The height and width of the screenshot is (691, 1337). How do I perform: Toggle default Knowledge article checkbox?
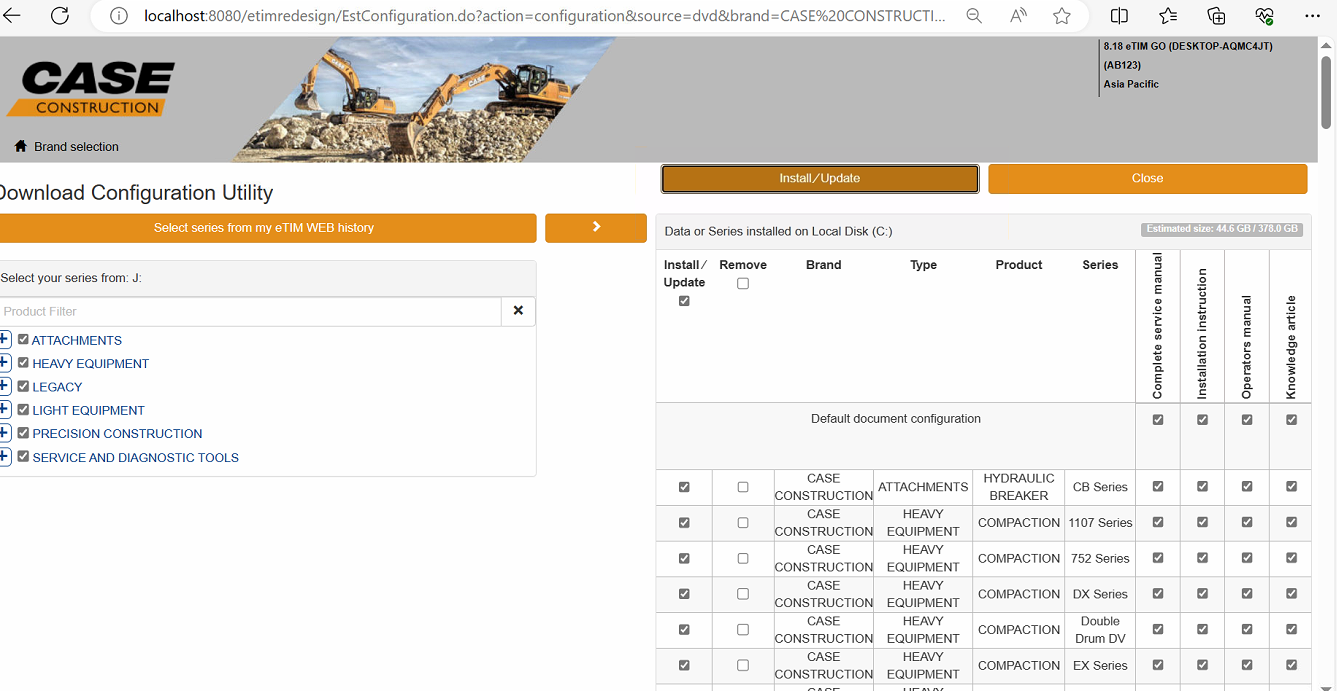pos(1291,420)
